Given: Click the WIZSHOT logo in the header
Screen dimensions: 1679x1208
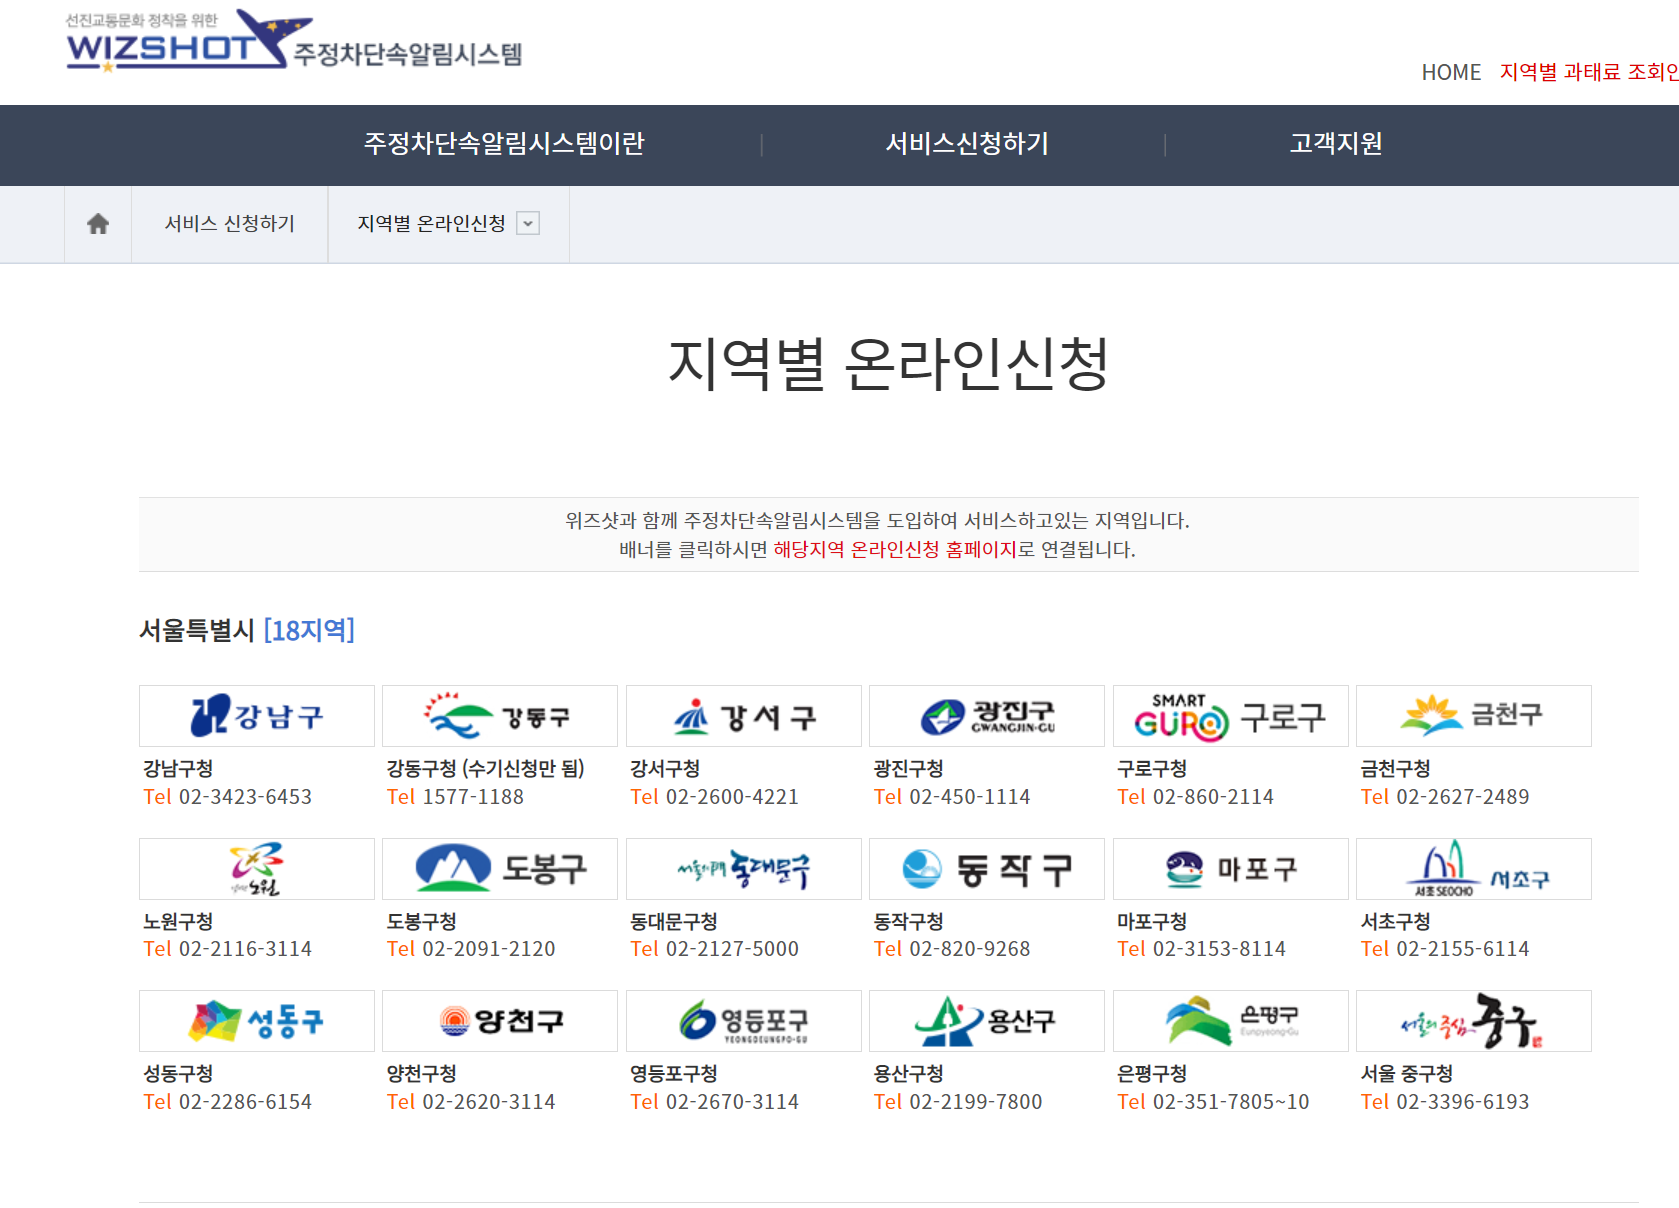Looking at the screenshot, I should pos(293,41).
